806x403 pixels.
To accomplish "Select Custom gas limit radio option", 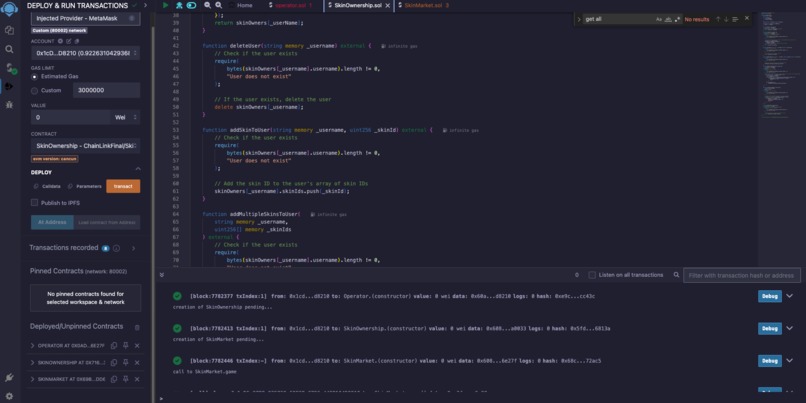I will tap(34, 90).
